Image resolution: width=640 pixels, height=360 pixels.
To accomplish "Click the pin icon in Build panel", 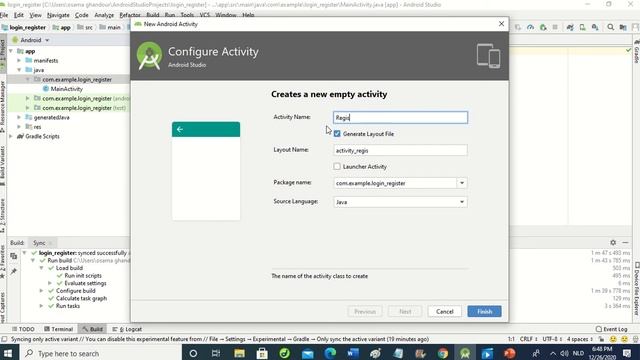I will [13, 271].
